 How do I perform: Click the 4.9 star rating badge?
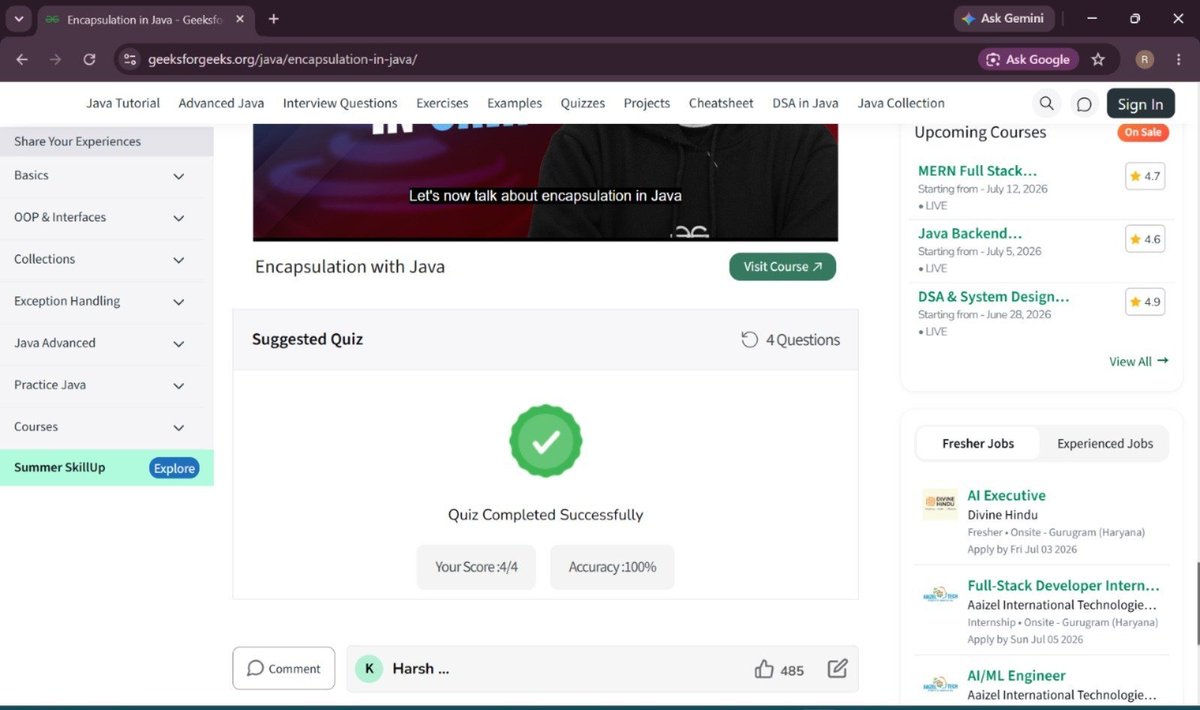click(1145, 302)
